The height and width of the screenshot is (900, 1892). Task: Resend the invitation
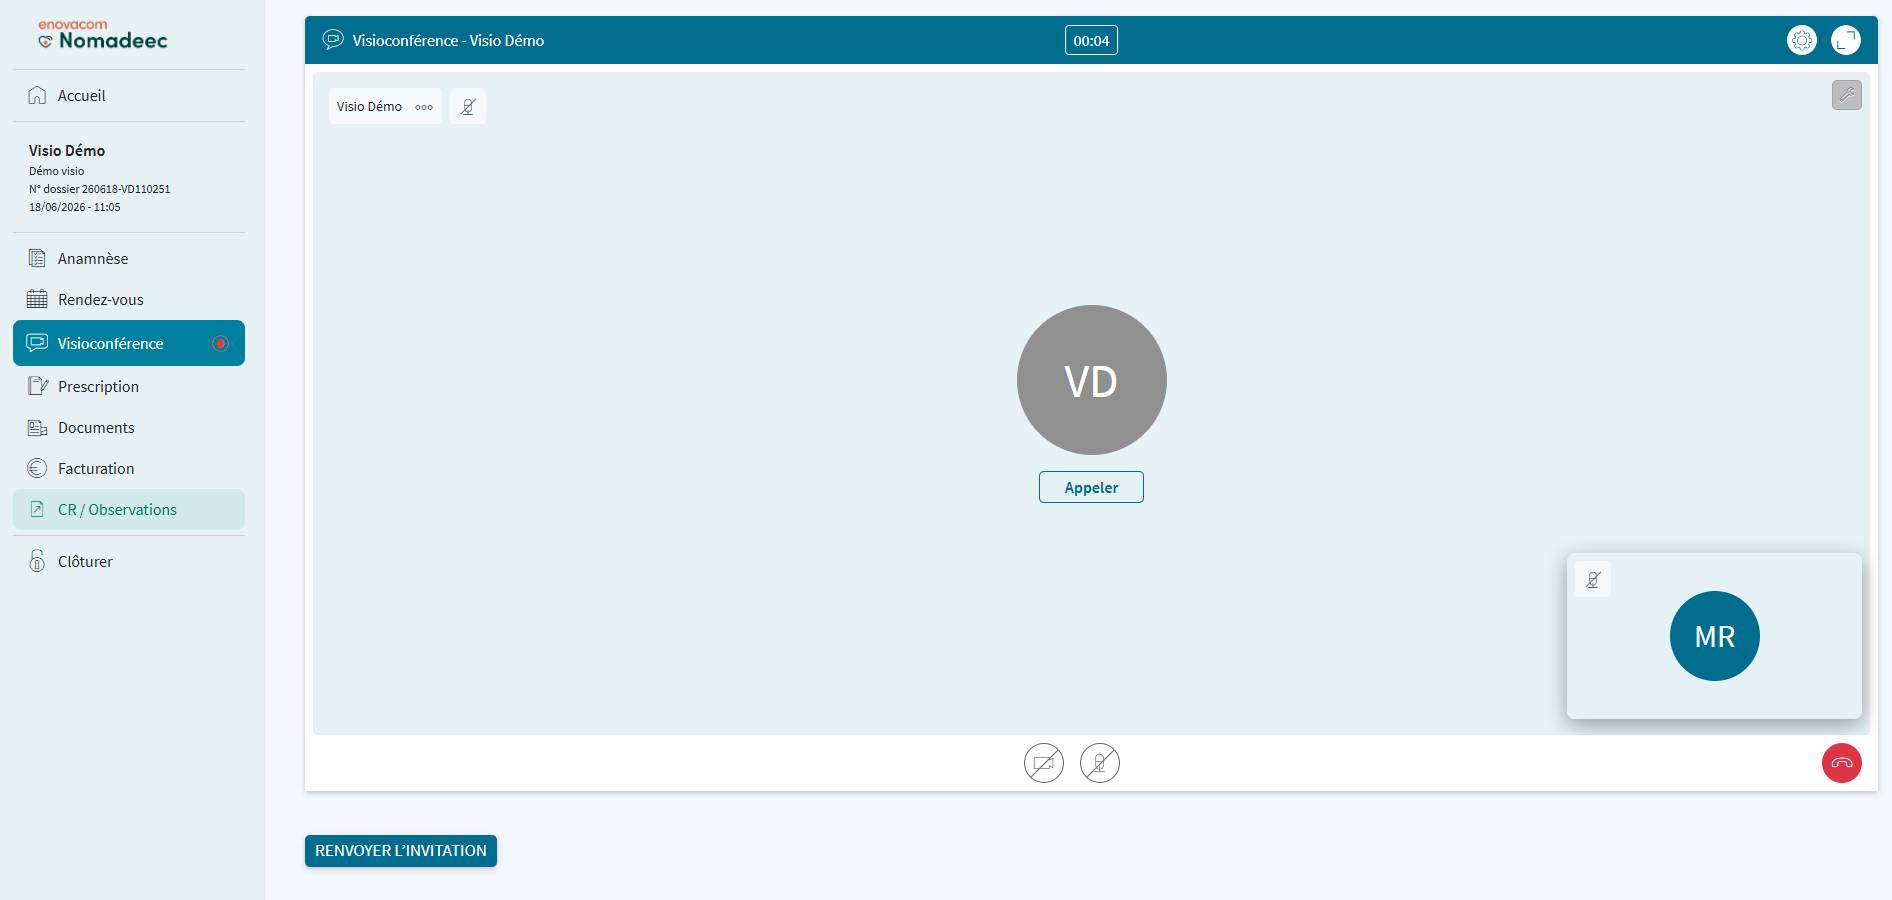tap(401, 851)
